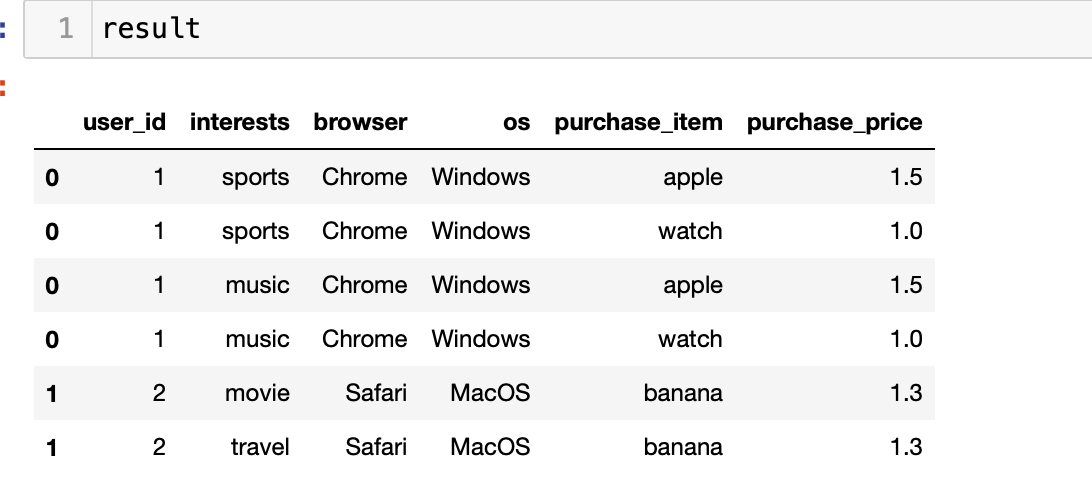This screenshot has width=1092, height=496.
Task: Click the first 'music' interests cell
Action: coord(257,285)
